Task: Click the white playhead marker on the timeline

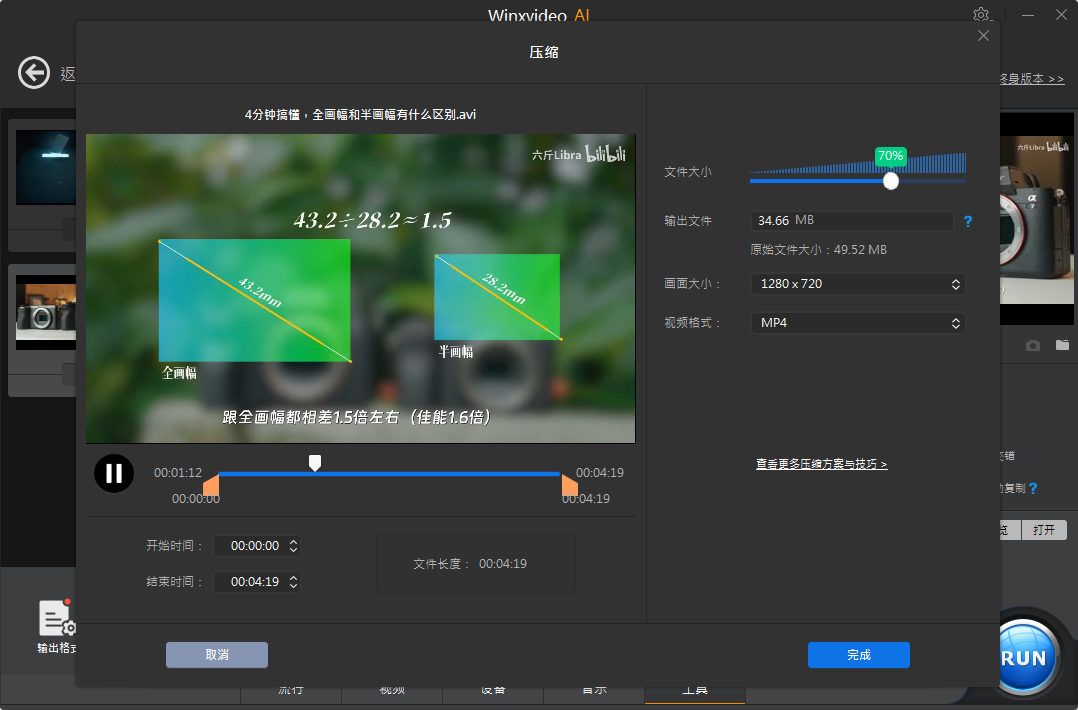Action: click(x=315, y=462)
